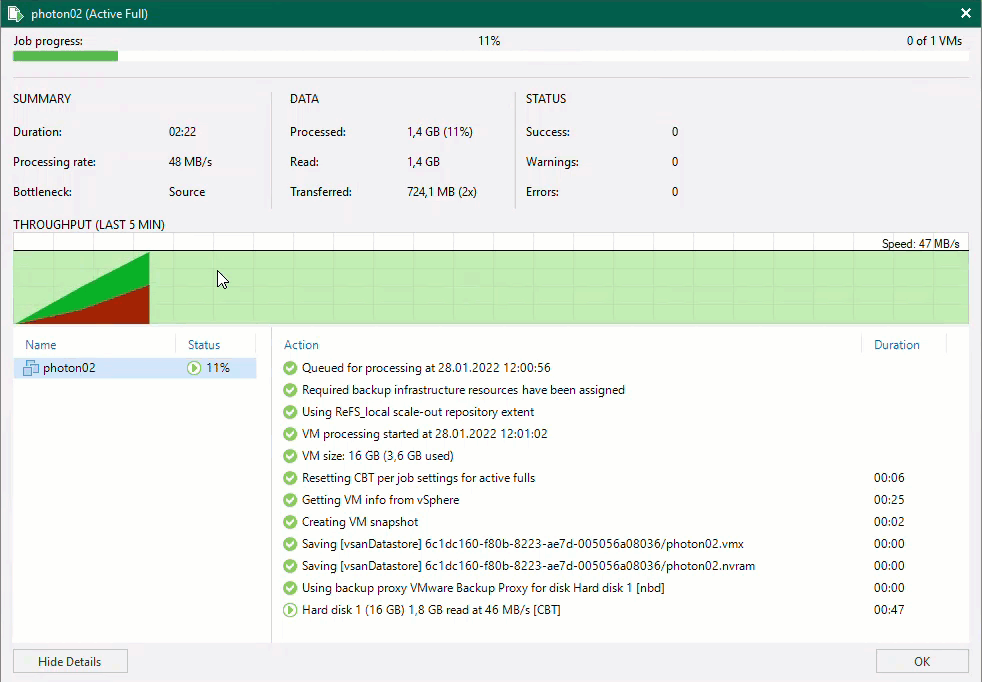
Task: Click the Warnings label in Status
Action: (x=552, y=162)
